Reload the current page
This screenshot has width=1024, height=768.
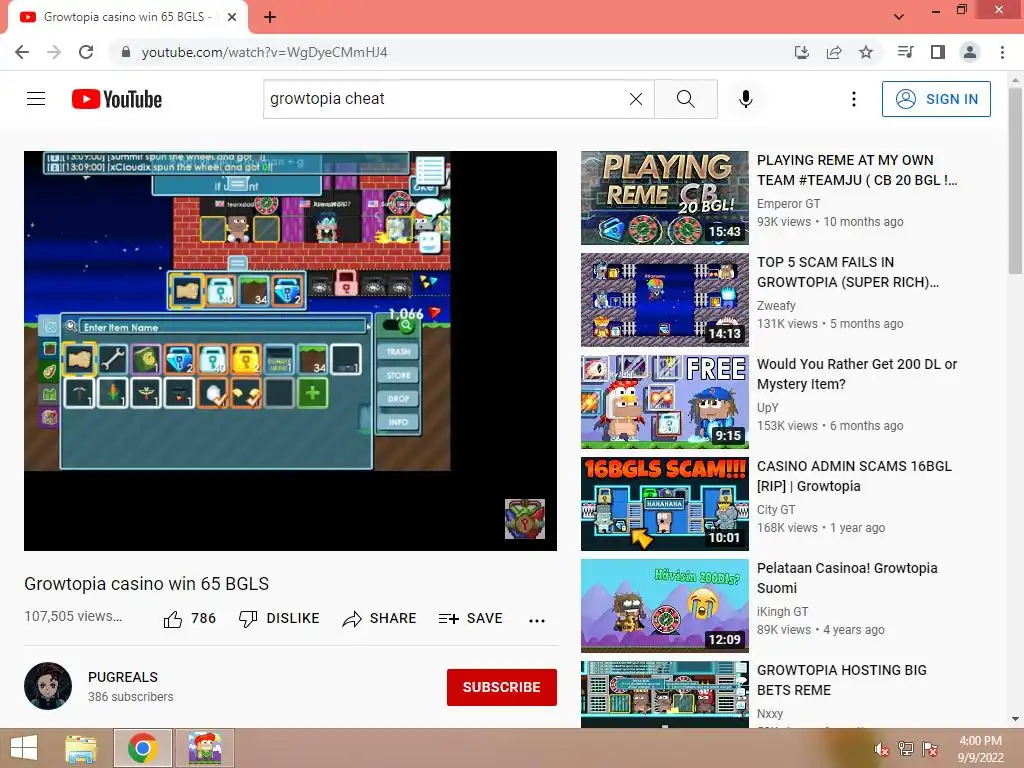[86, 52]
